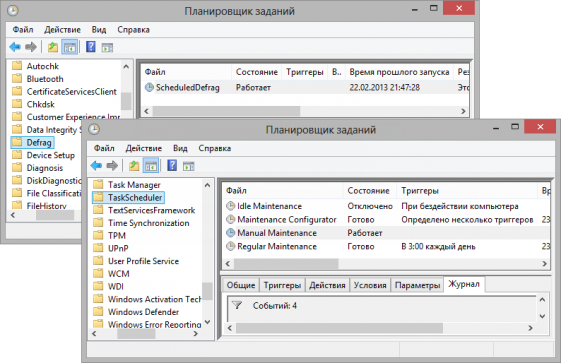
Task: Click the ScheduledDefrag task clock icon
Action: click(x=149, y=87)
